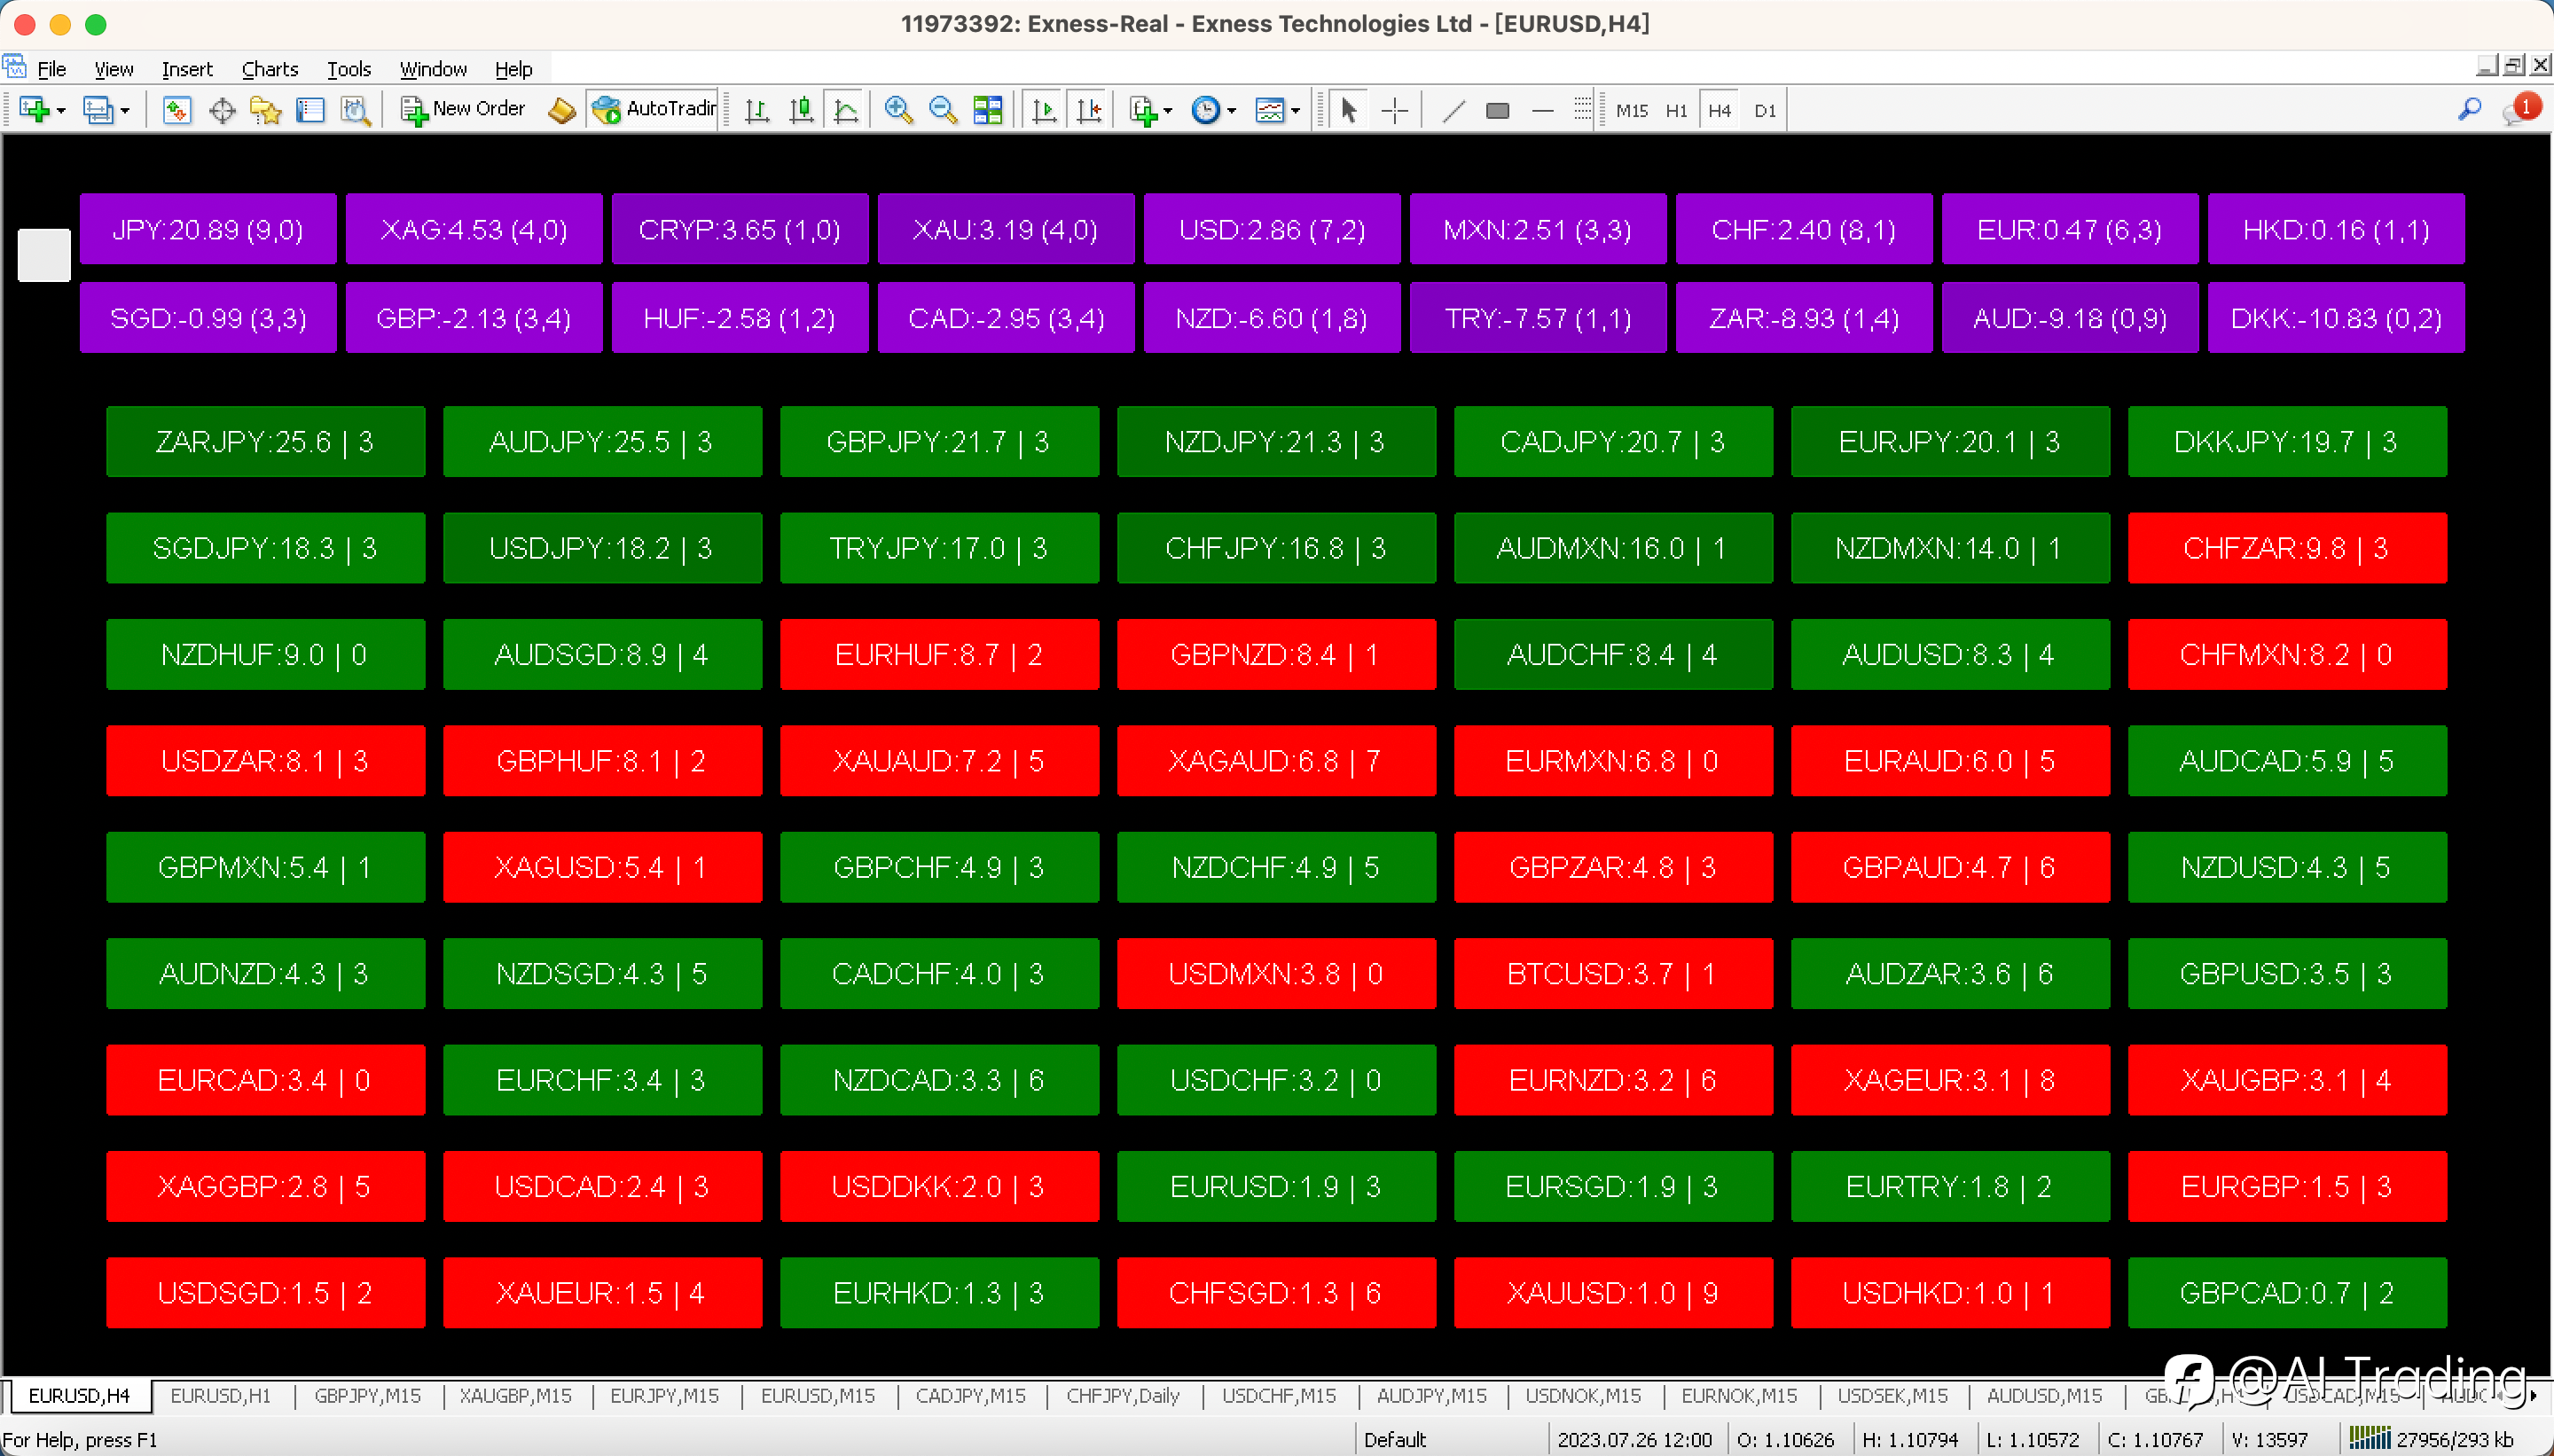Open the Profiles icon in toolbar
The height and width of the screenshot is (1456, 2554).
pyautogui.click(x=97, y=110)
